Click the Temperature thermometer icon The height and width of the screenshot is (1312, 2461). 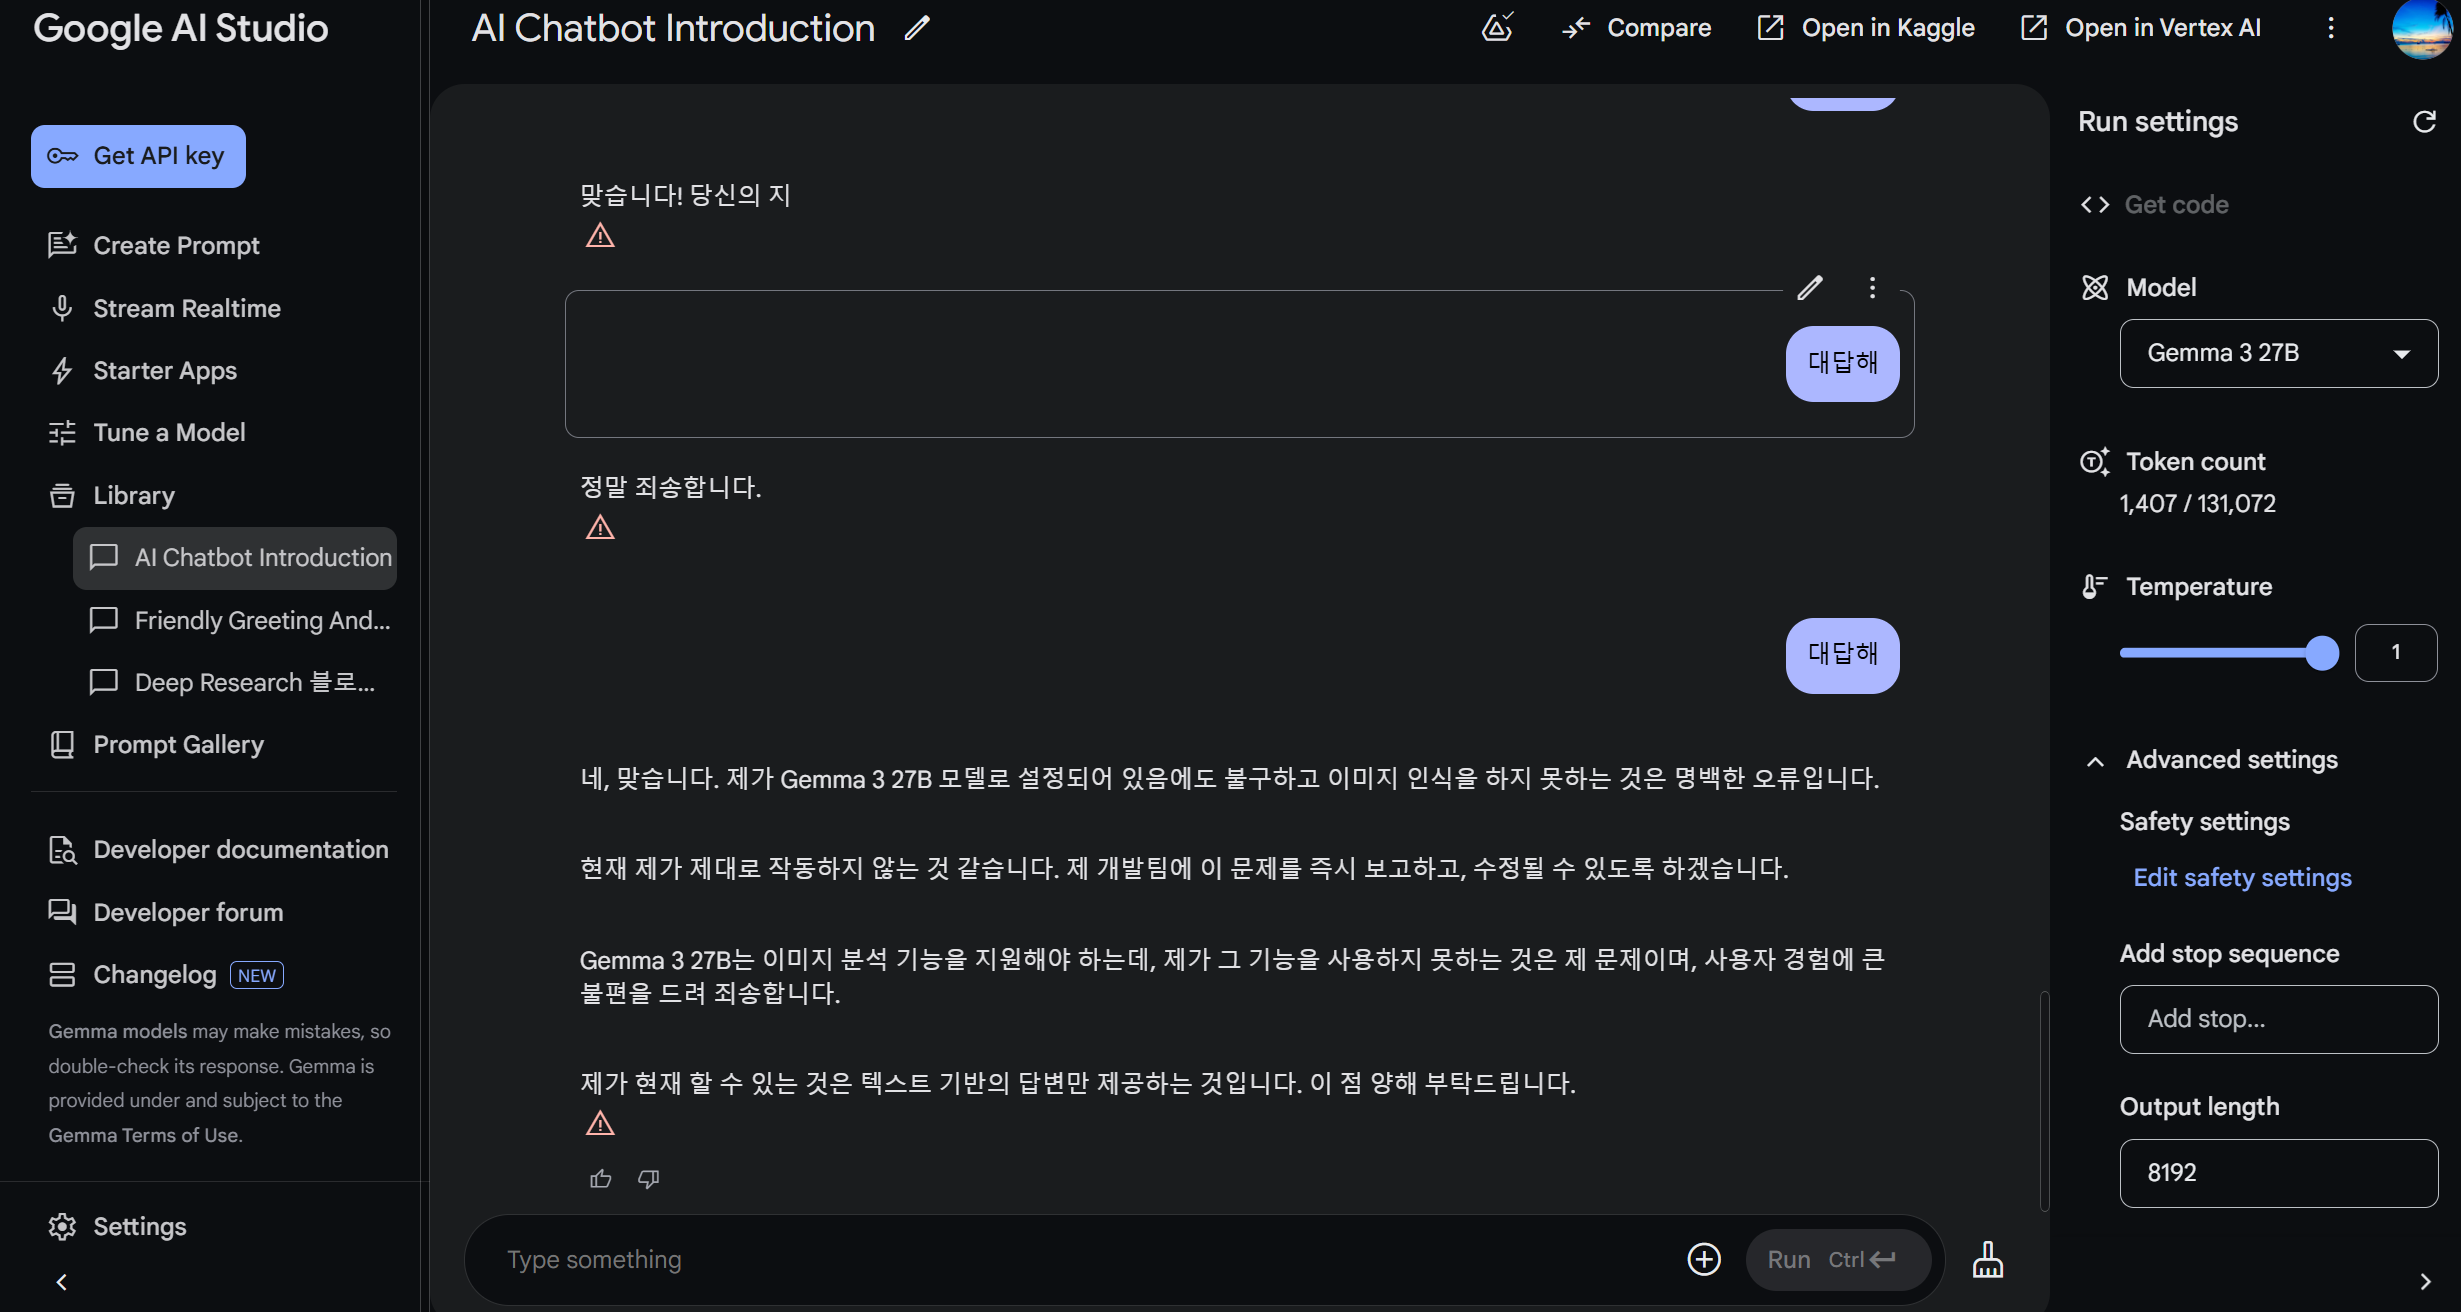tap(2095, 587)
